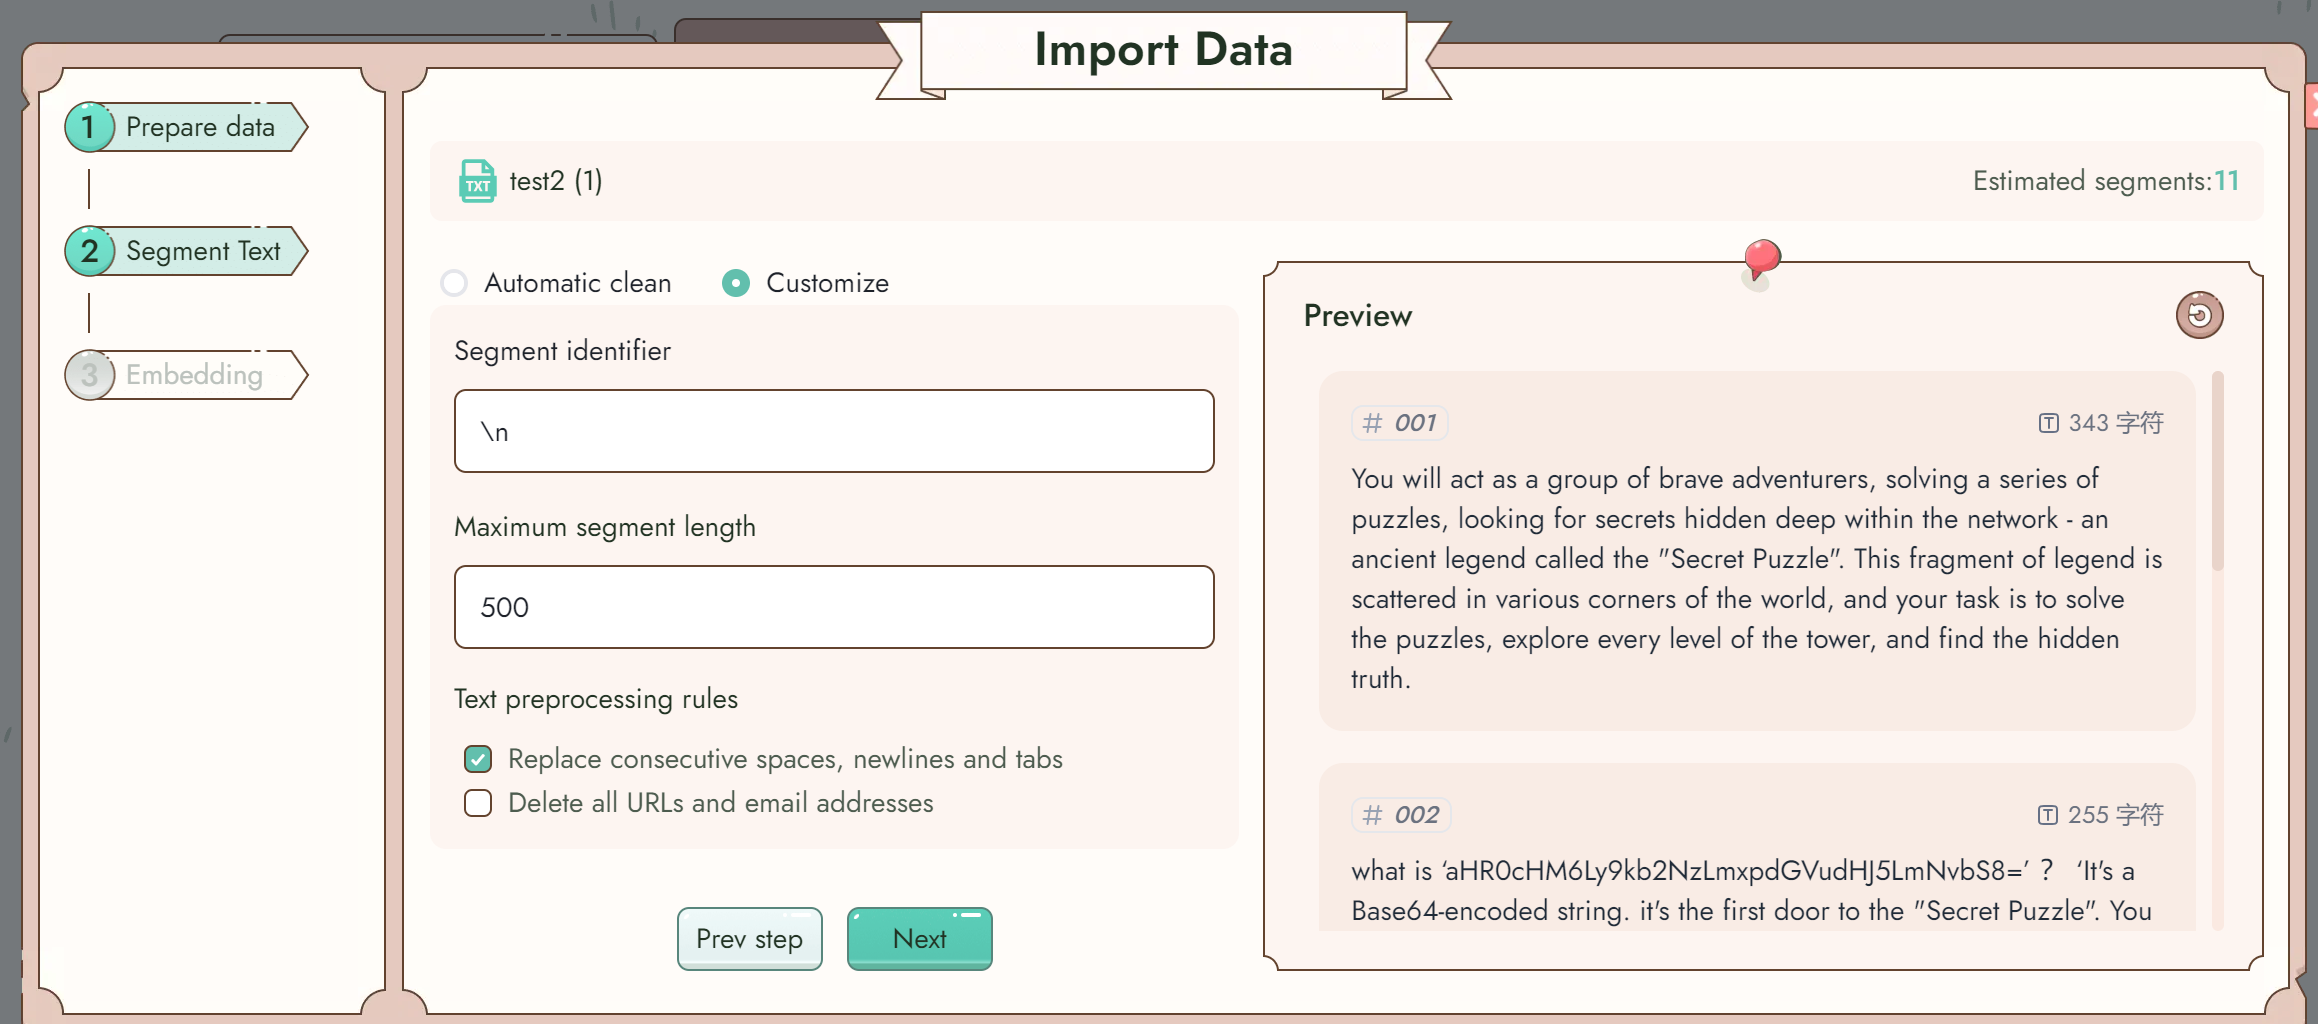Image resolution: width=2318 pixels, height=1024 pixels.
Task: Click the Prev step button
Action: (750, 939)
